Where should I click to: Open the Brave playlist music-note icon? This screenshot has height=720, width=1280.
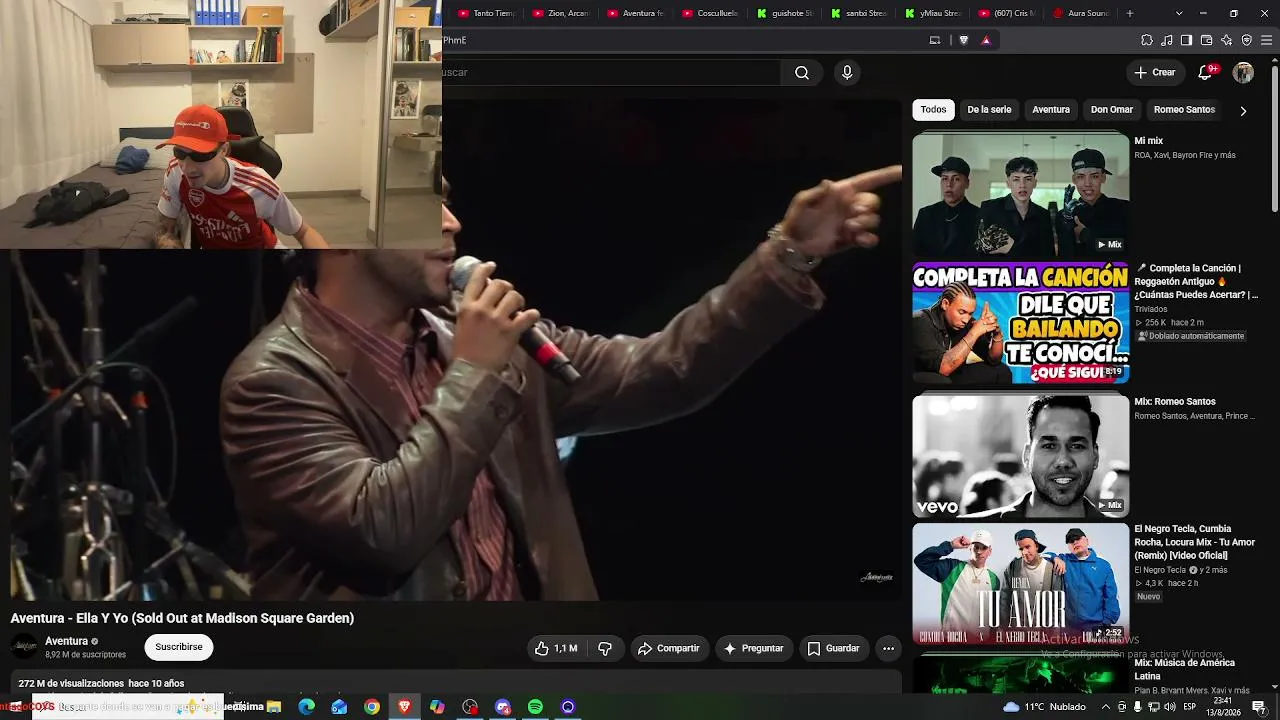coord(1167,40)
